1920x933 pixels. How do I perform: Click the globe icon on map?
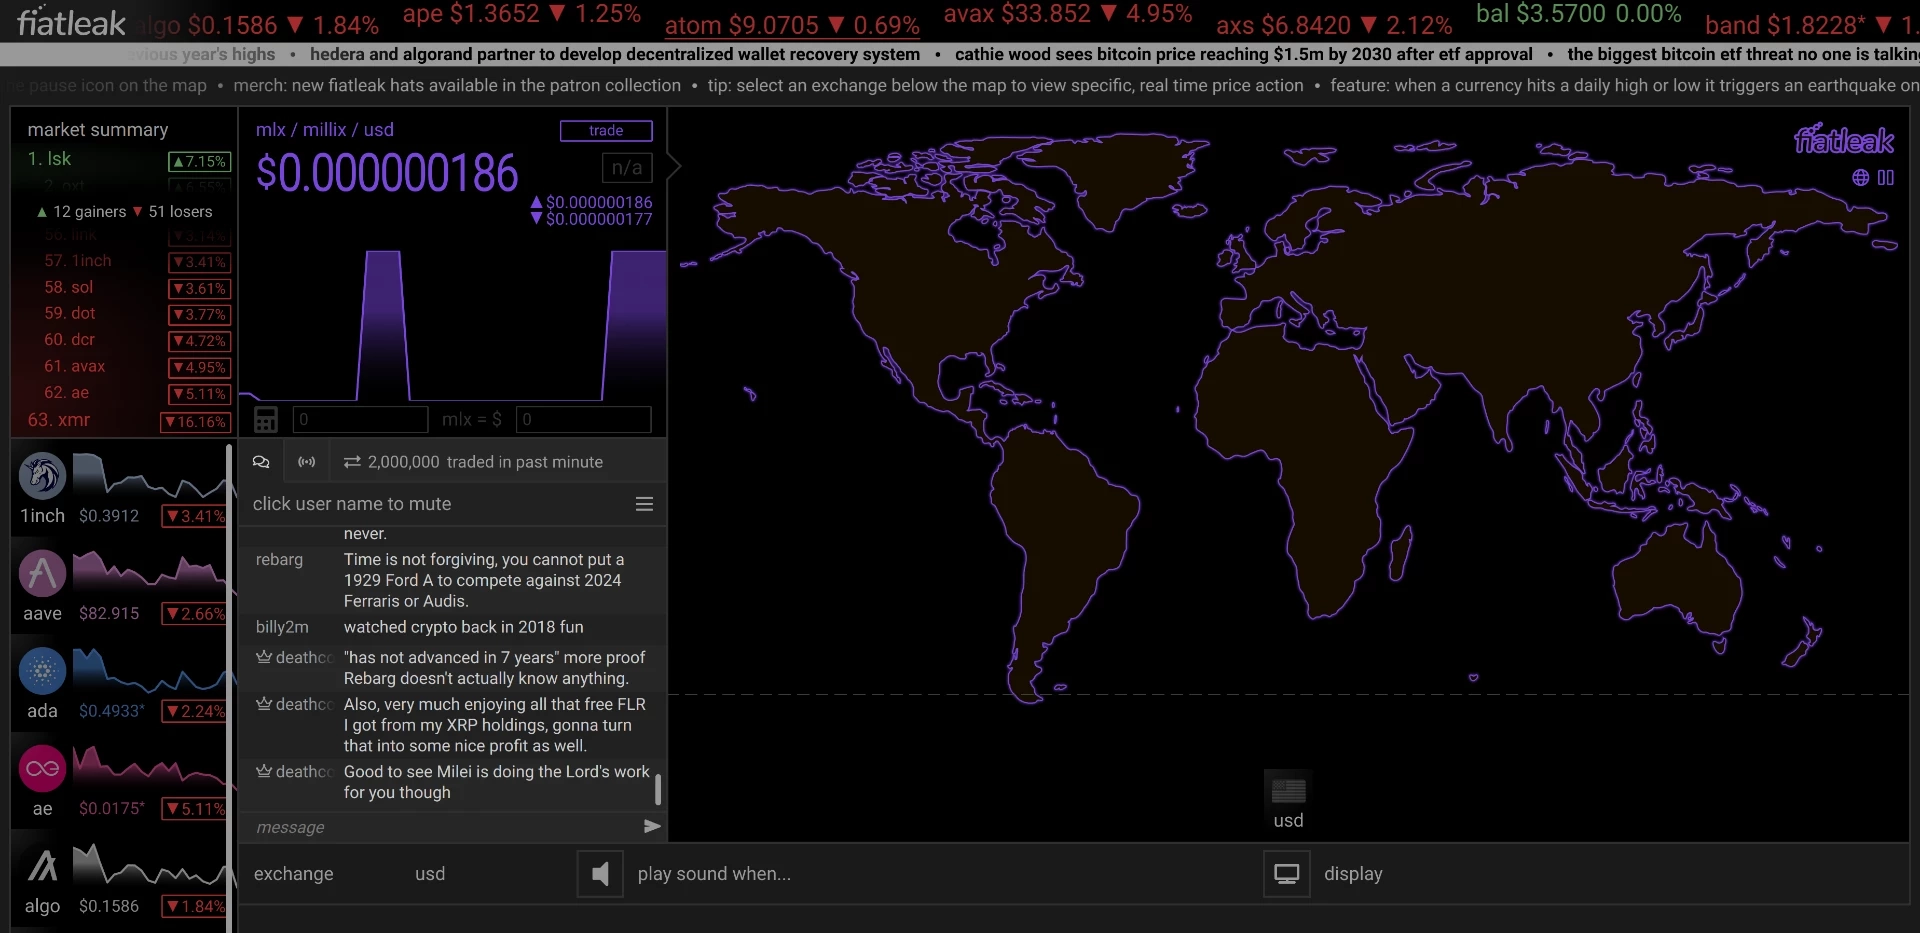point(1860,178)
